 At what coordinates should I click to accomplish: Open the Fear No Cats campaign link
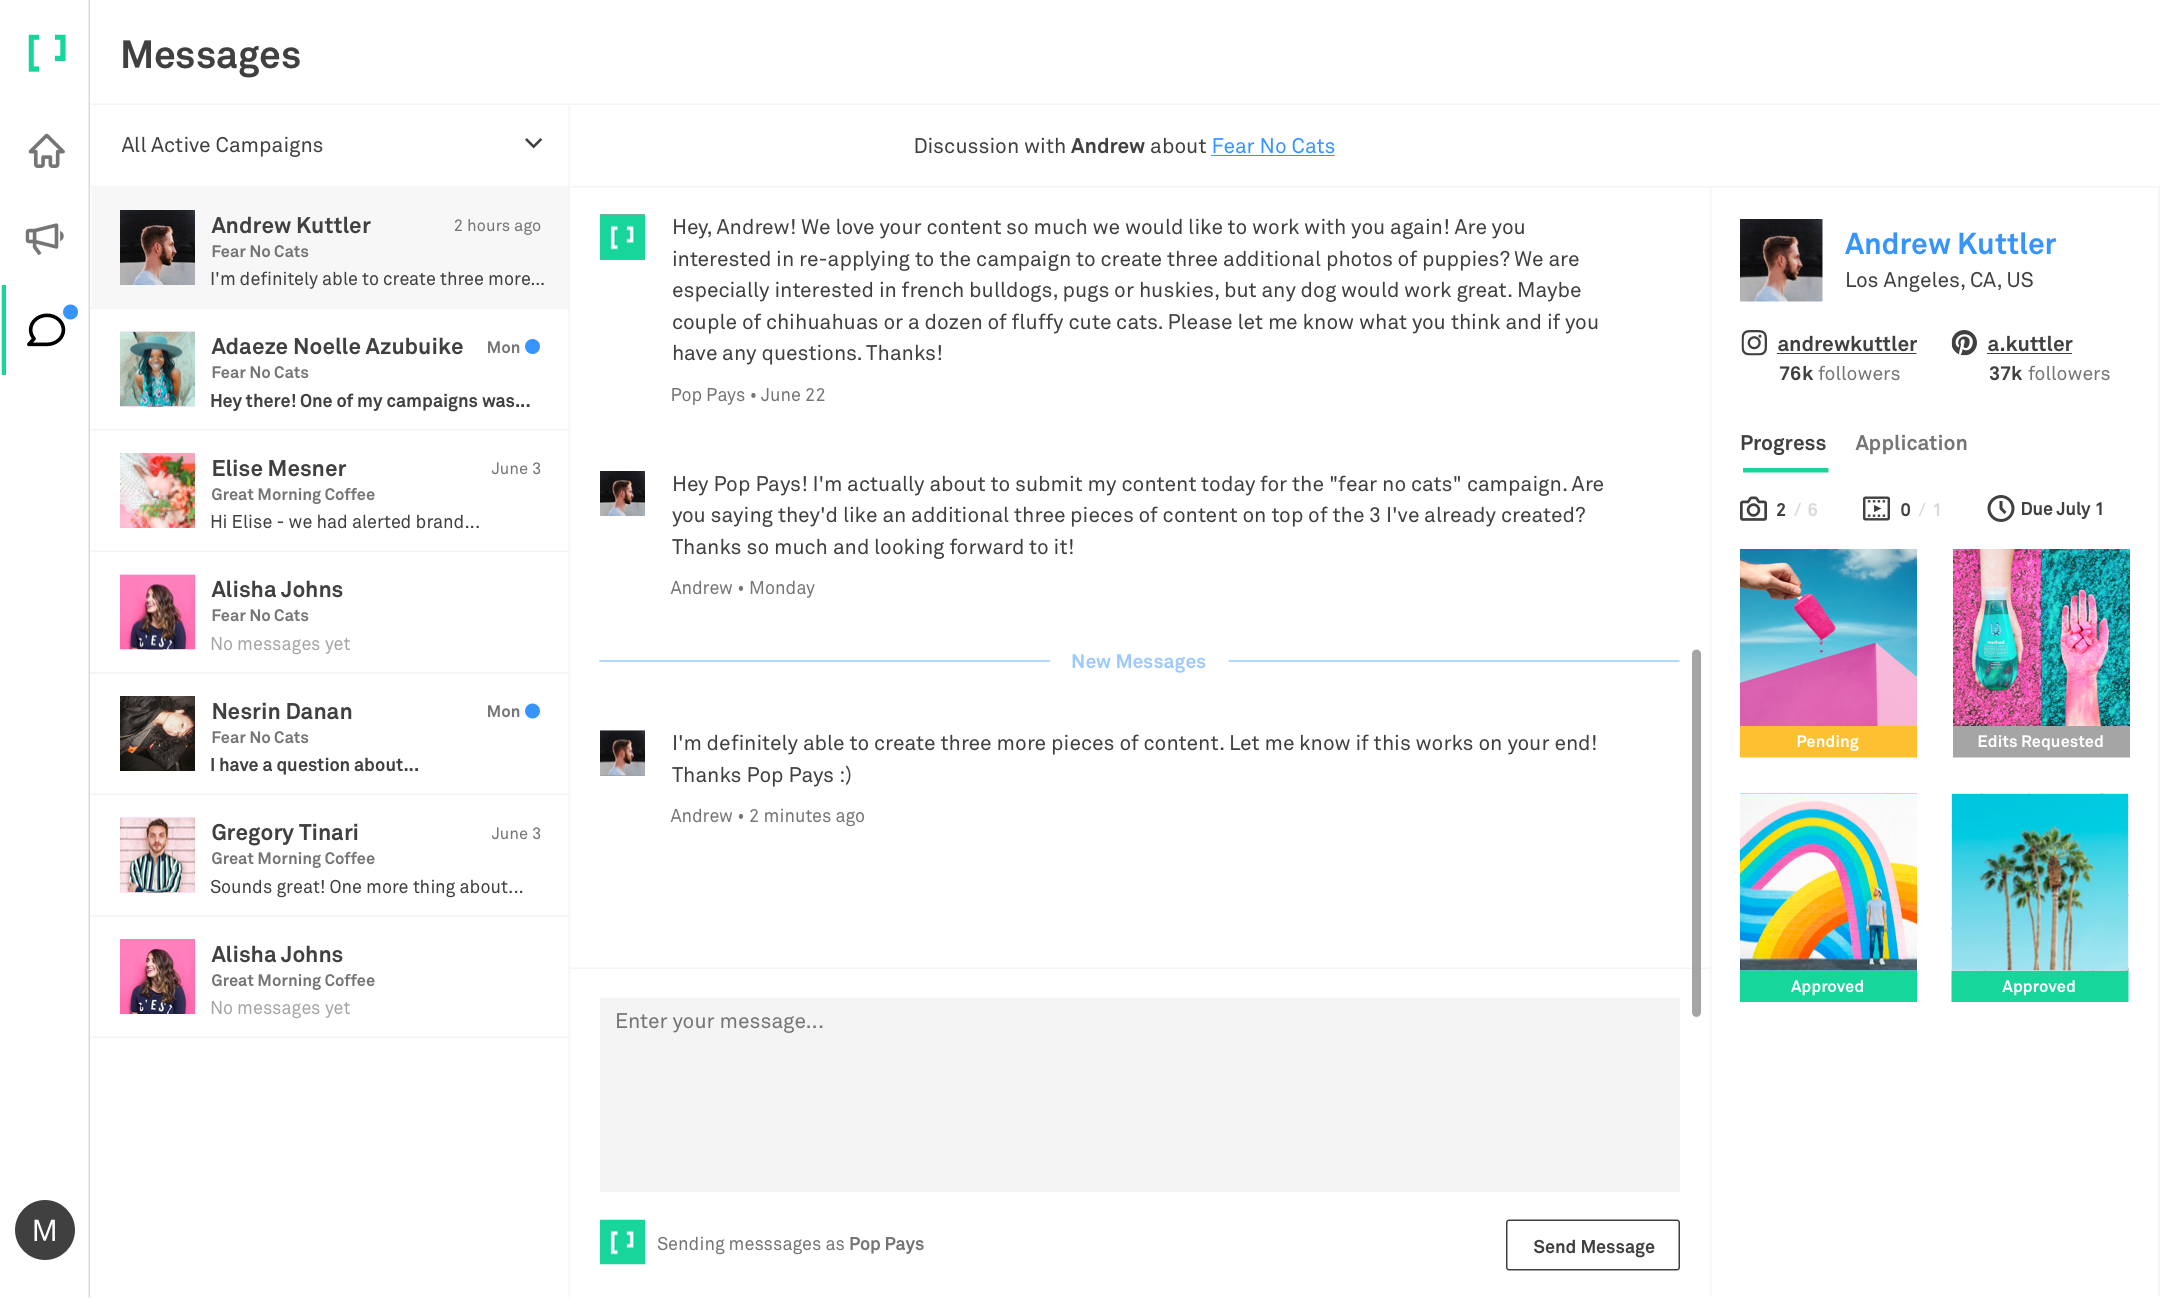(1272, 146)
